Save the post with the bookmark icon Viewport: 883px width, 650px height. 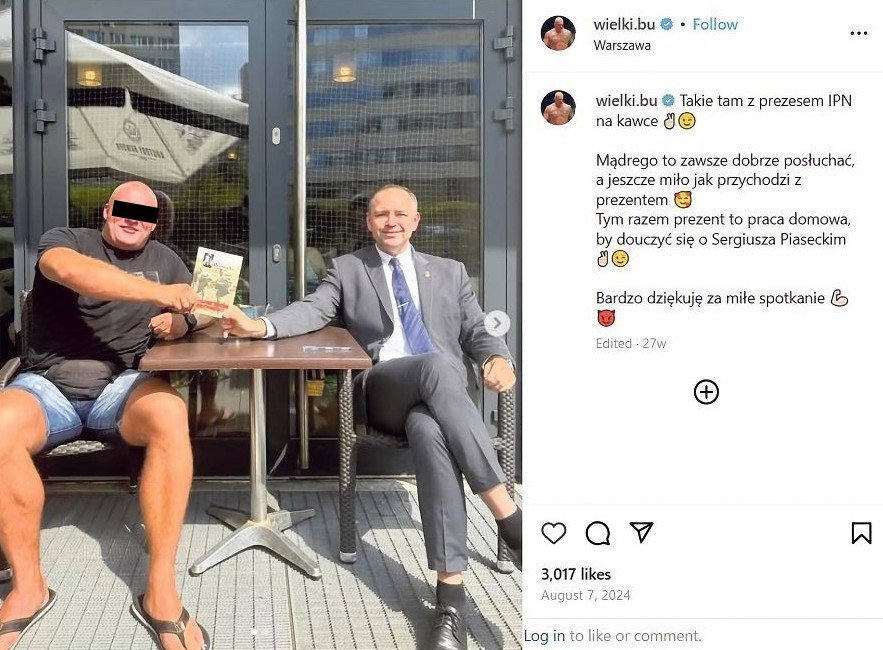pos(861,533)
